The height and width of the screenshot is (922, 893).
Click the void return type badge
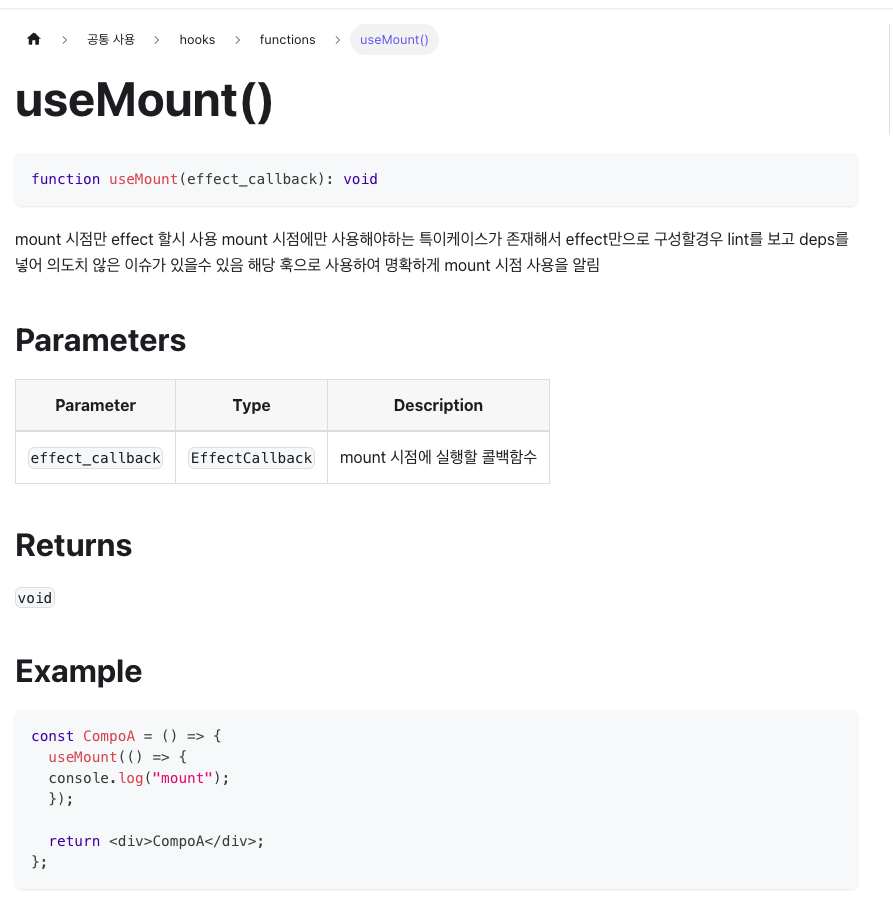tap(34, 597)
